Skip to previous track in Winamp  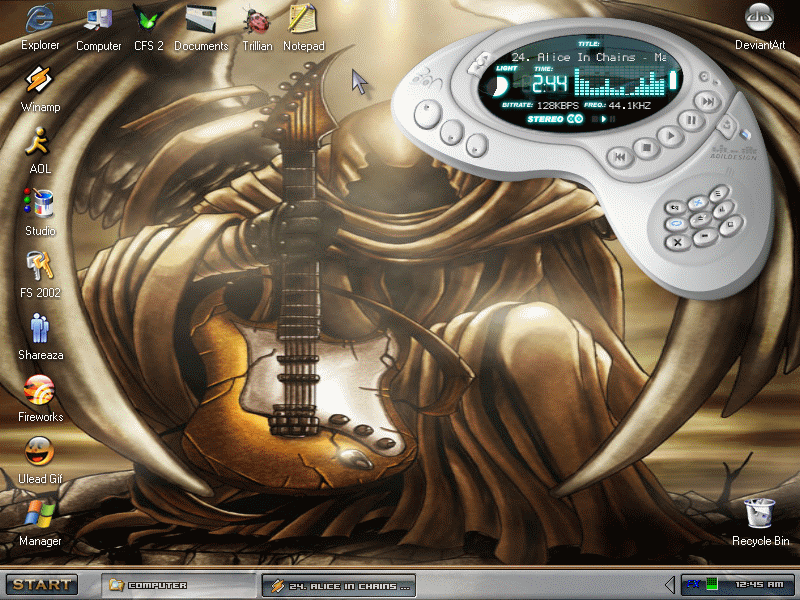620,157
